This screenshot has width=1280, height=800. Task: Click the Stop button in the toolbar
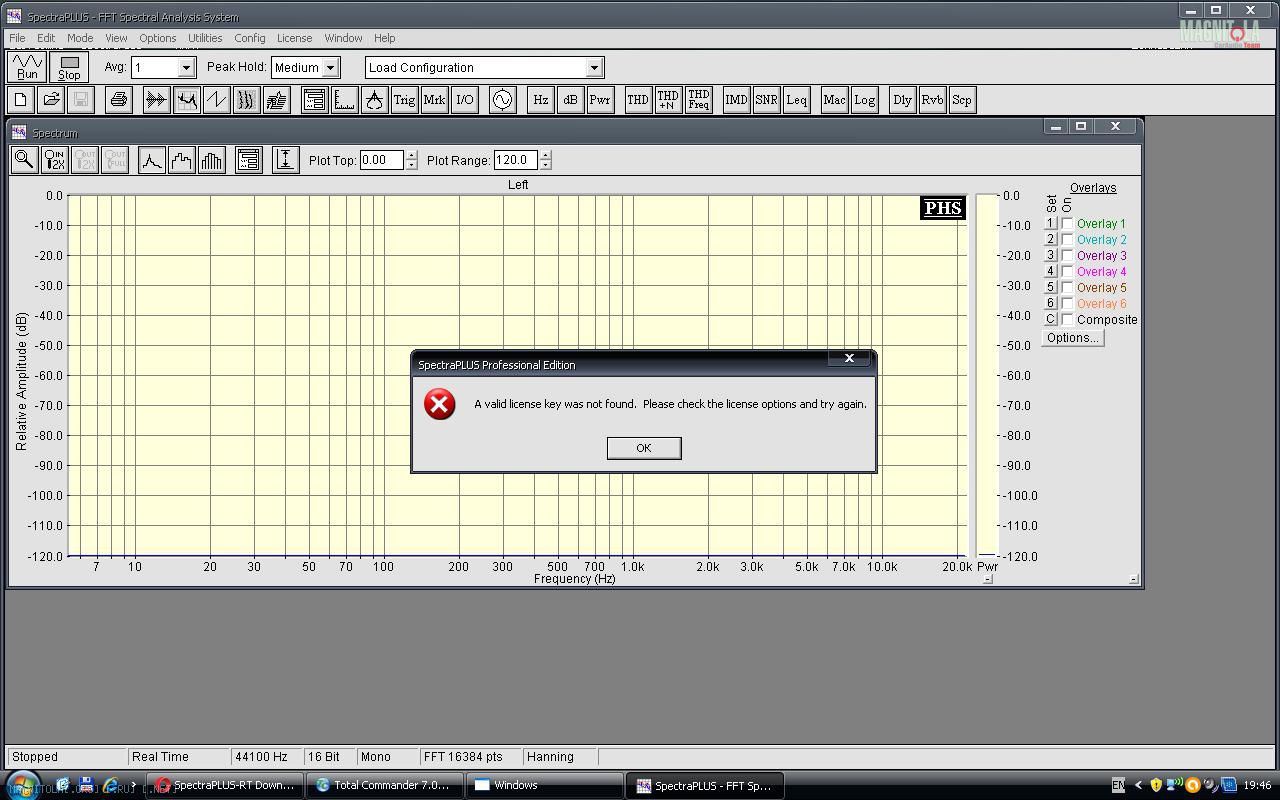tap(69, 67)
